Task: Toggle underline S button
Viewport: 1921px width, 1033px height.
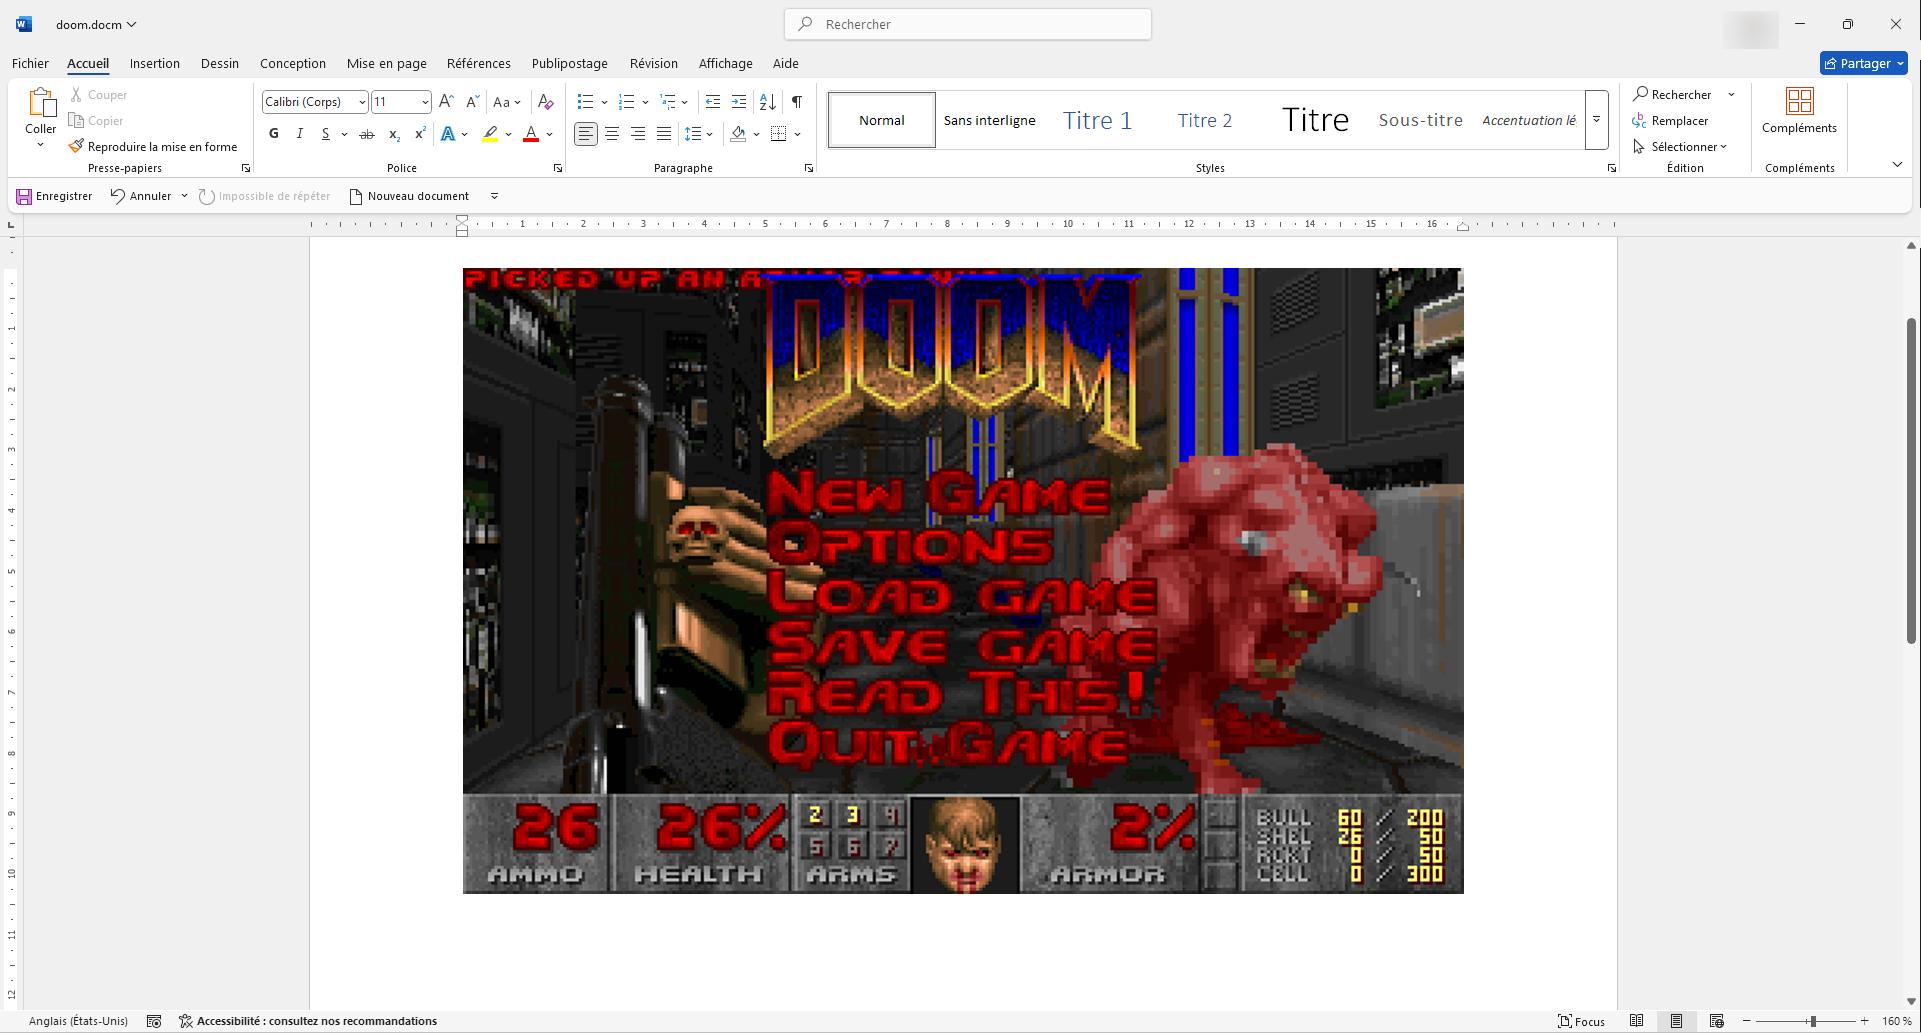Action: click(325, 134)
